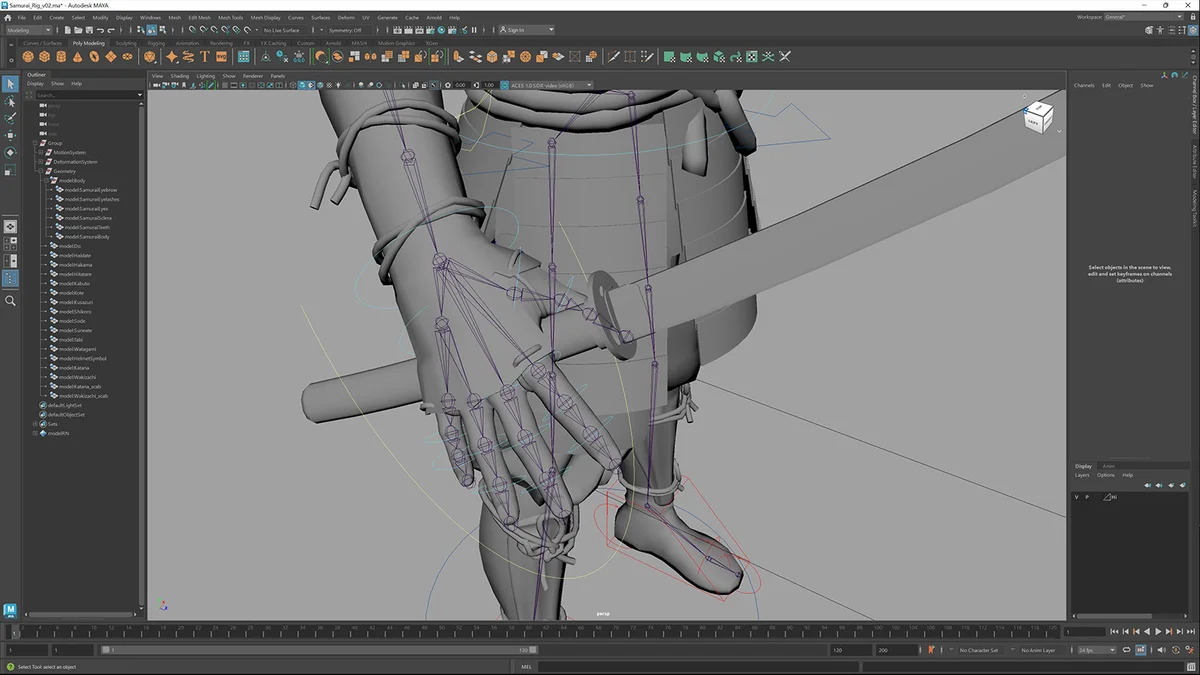
Task: Click the ViewCube in the viewport
Action: click(1037, 117)
